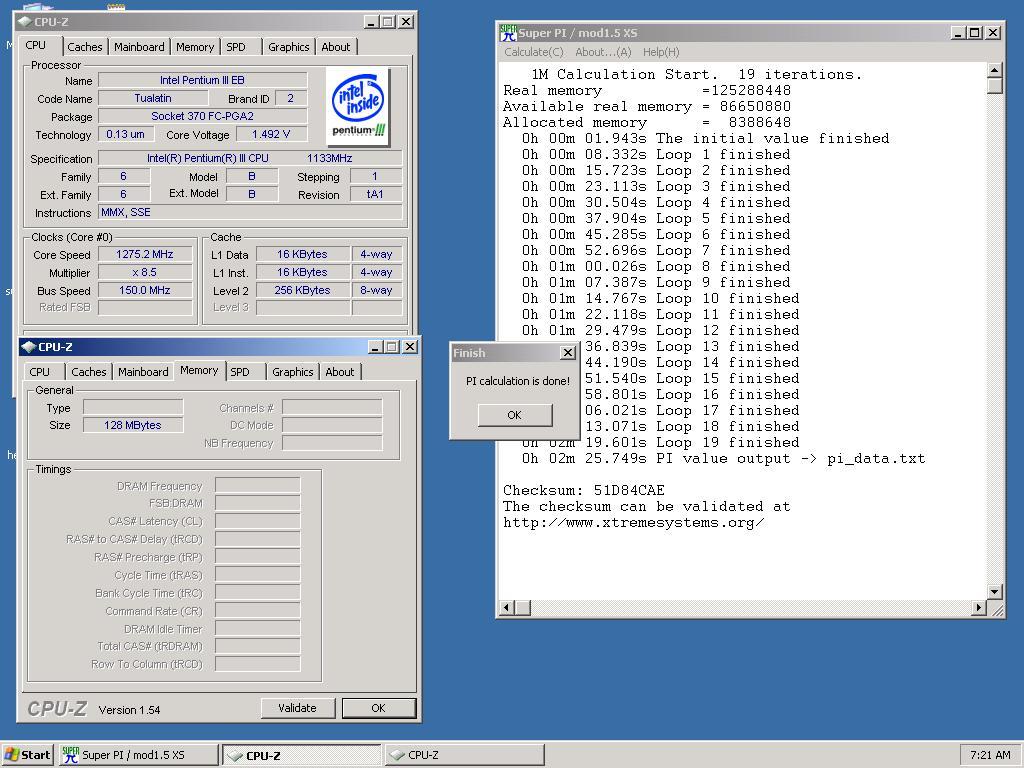Click the Technology value 0.13 um
Screen dimensions: 1024x768
coord(125,134)
